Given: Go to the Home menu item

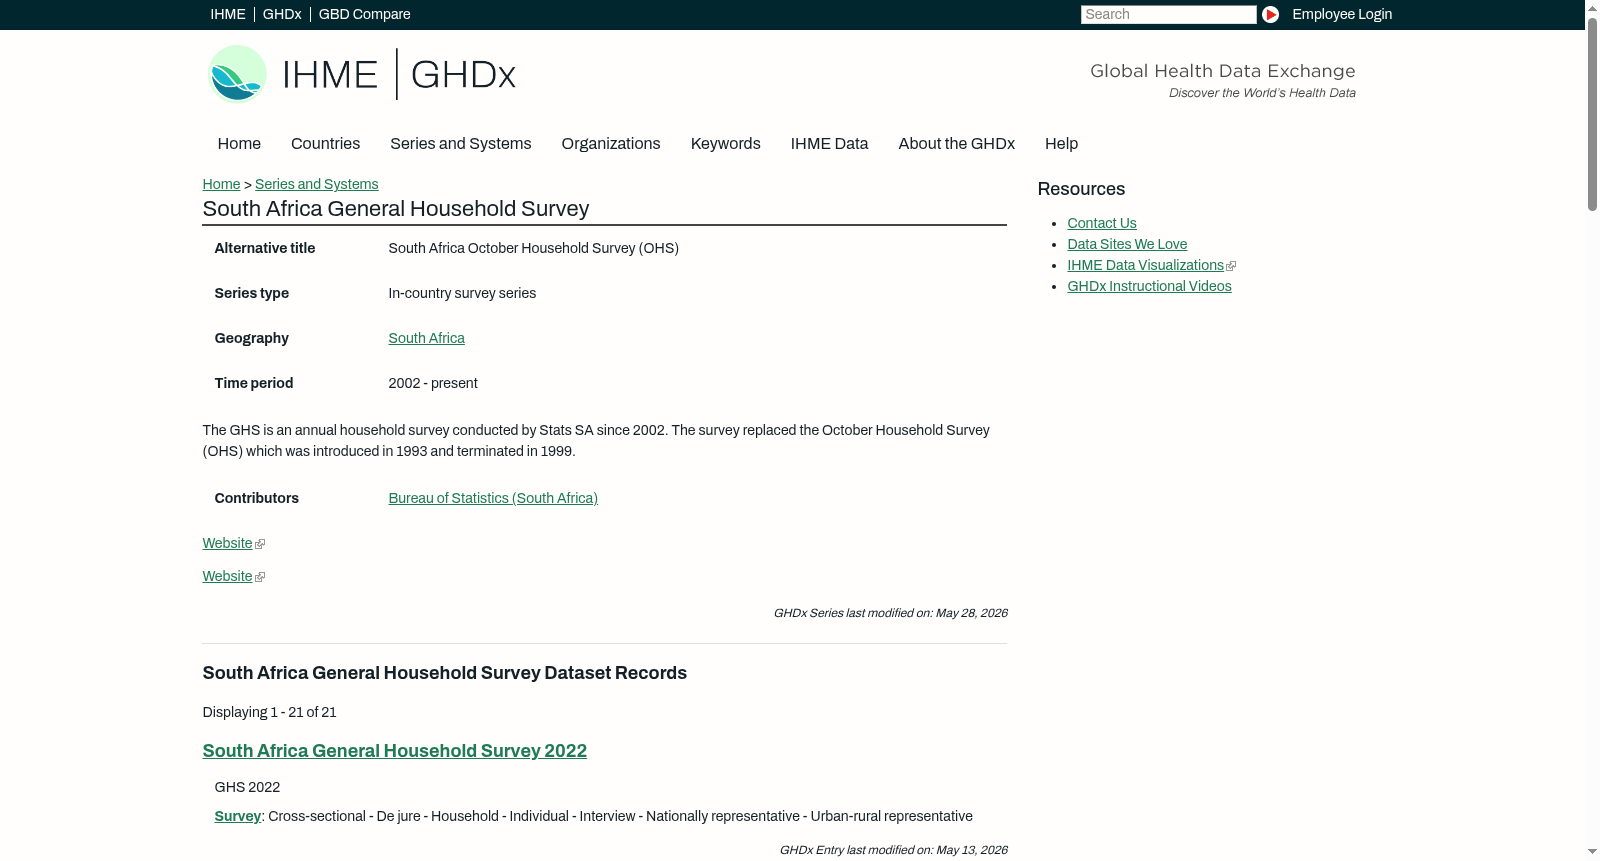Looking at the screenshot, I should tap(239, 144).
